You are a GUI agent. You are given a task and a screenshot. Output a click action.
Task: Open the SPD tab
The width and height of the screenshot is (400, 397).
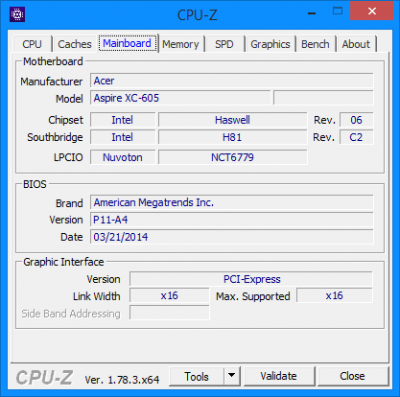pos(224,44)
